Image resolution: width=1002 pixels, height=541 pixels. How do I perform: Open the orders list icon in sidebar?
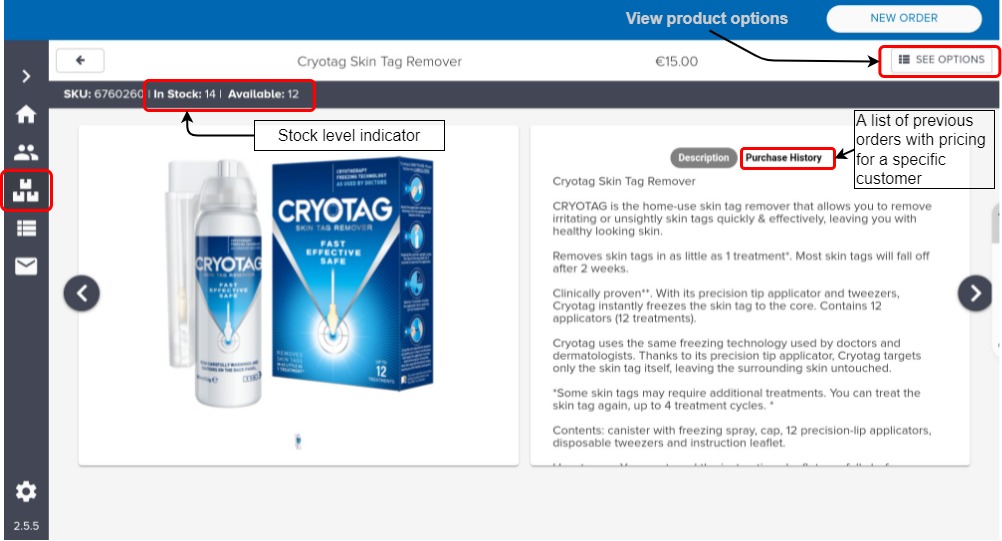coord(26,228)
